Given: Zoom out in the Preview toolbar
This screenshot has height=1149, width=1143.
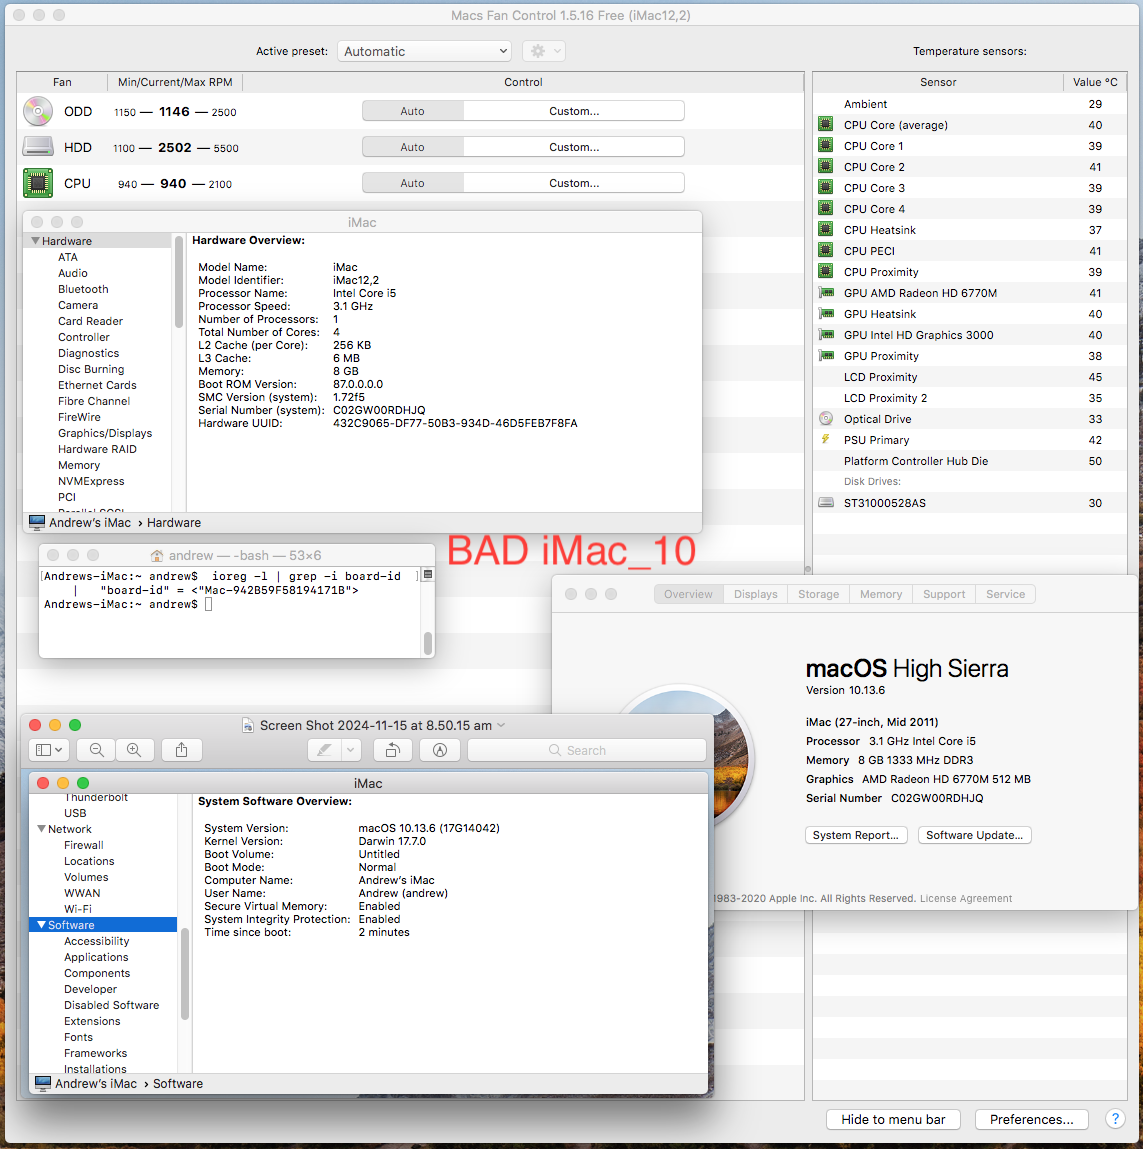Looking at the screenshot, I should coord(96,750).
